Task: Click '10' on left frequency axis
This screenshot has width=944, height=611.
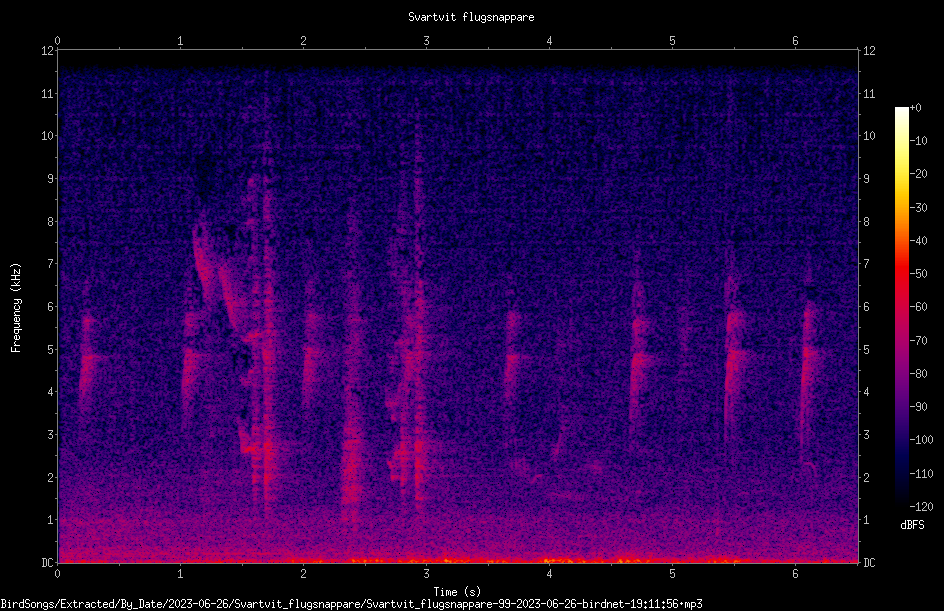Action: click(x=48, y=136)
